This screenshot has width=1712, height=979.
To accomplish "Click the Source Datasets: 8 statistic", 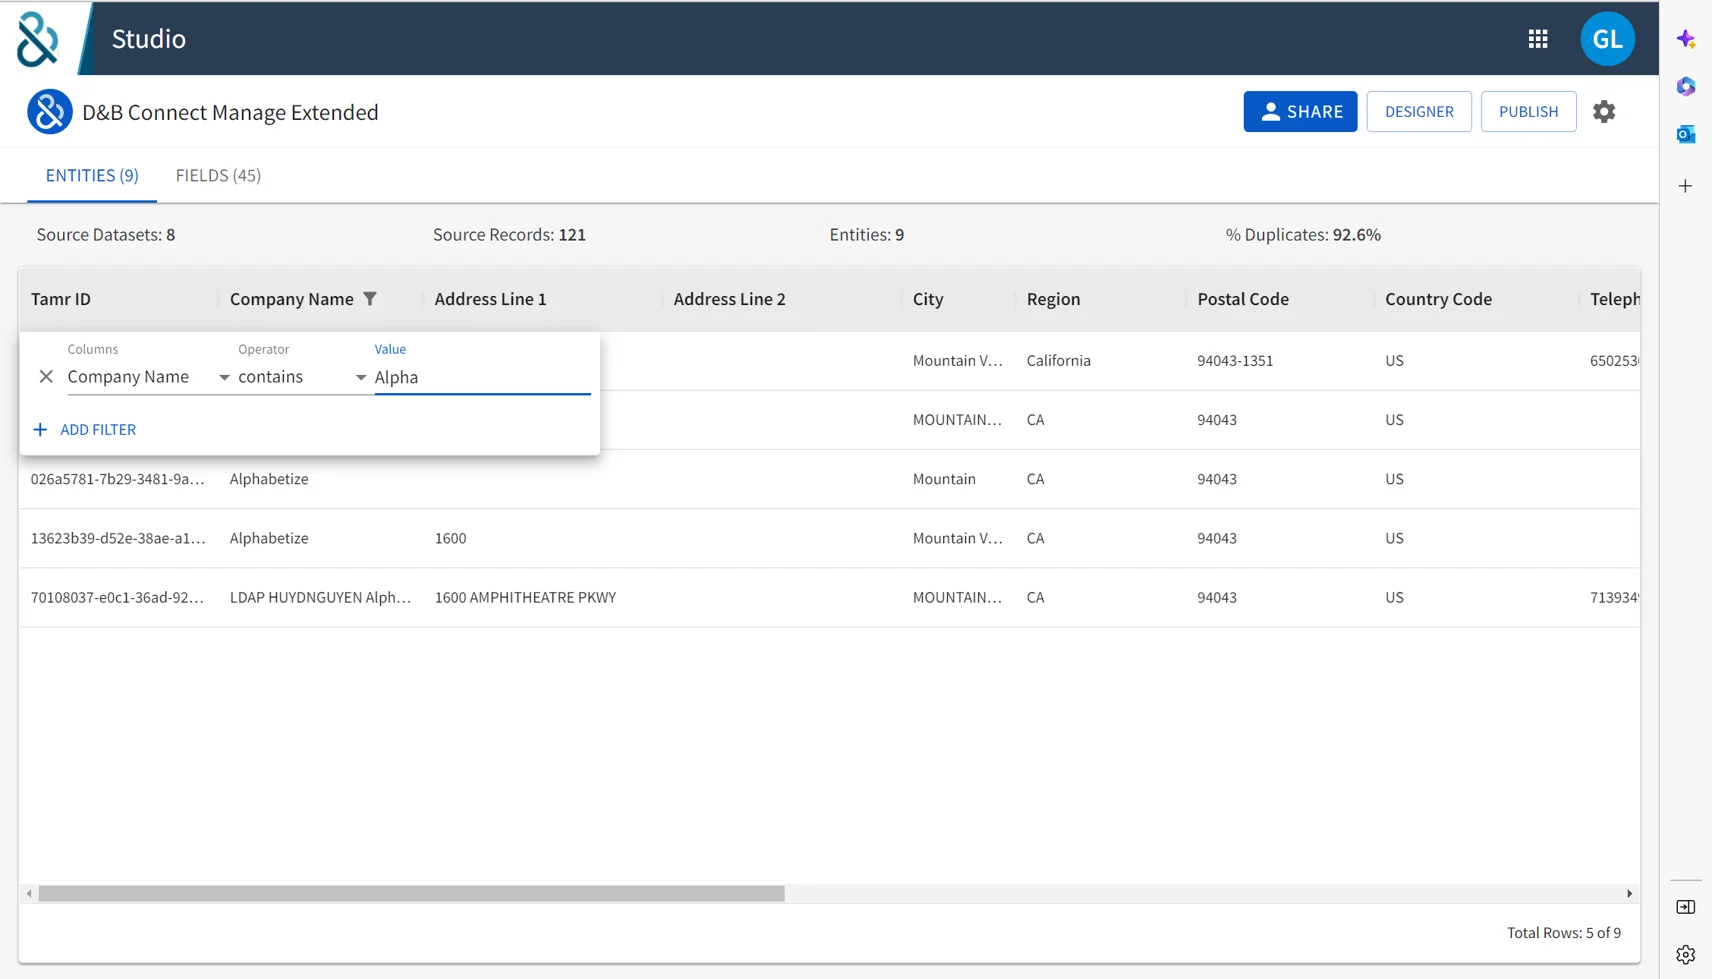I will [106, 235].
